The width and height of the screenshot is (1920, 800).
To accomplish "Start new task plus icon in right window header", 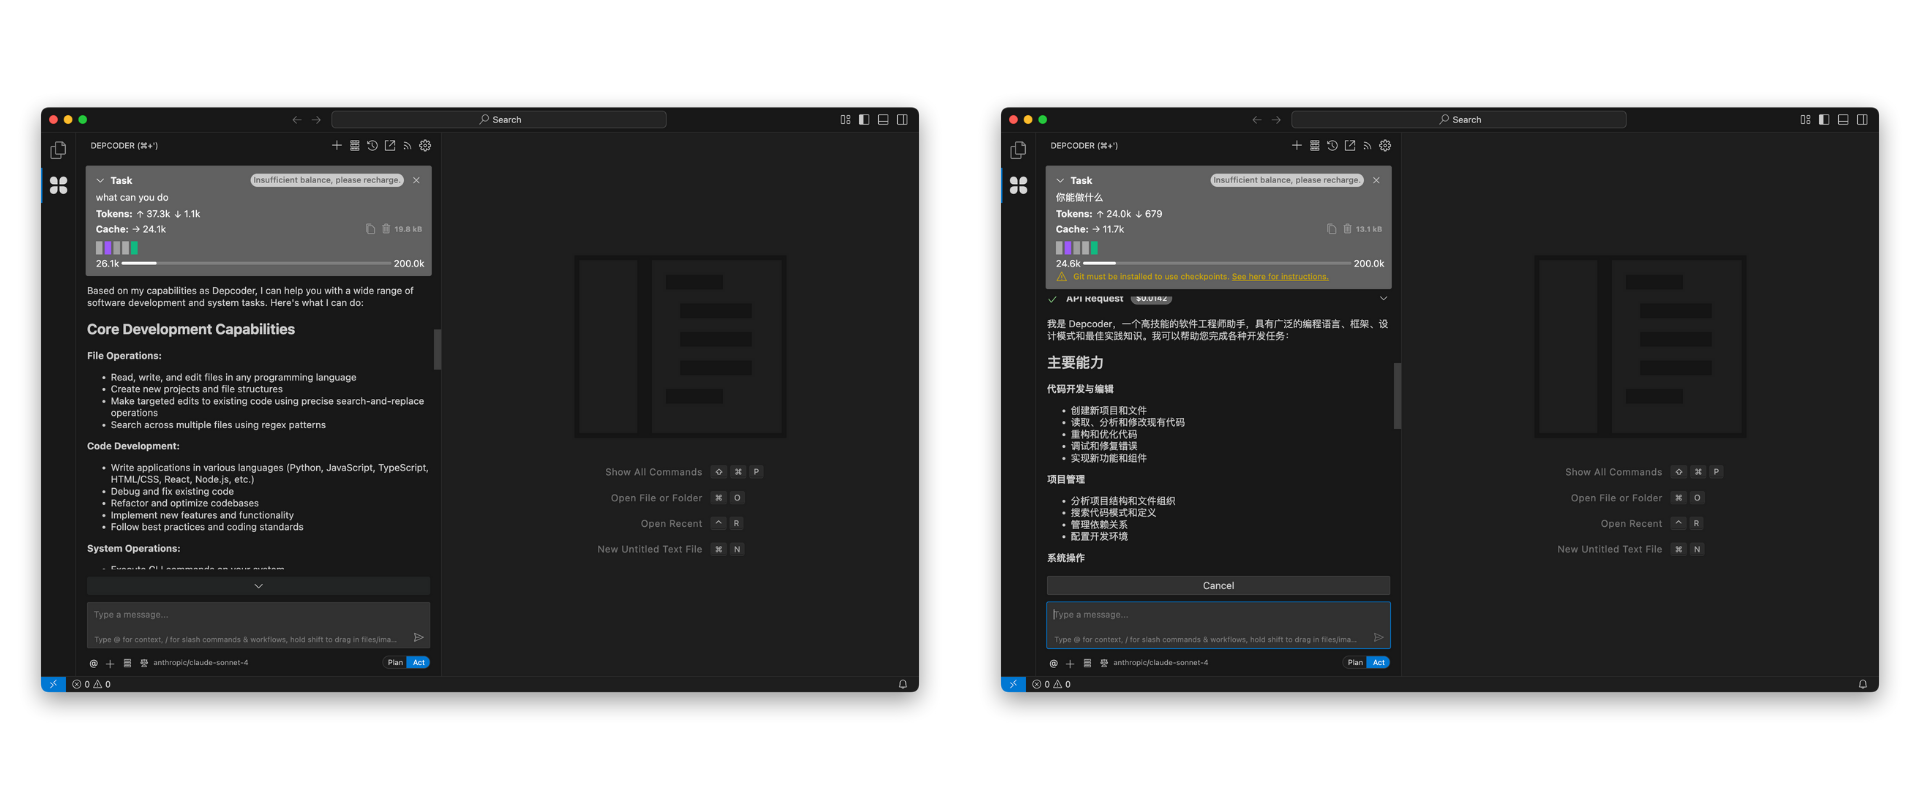I will (1297, 145).
